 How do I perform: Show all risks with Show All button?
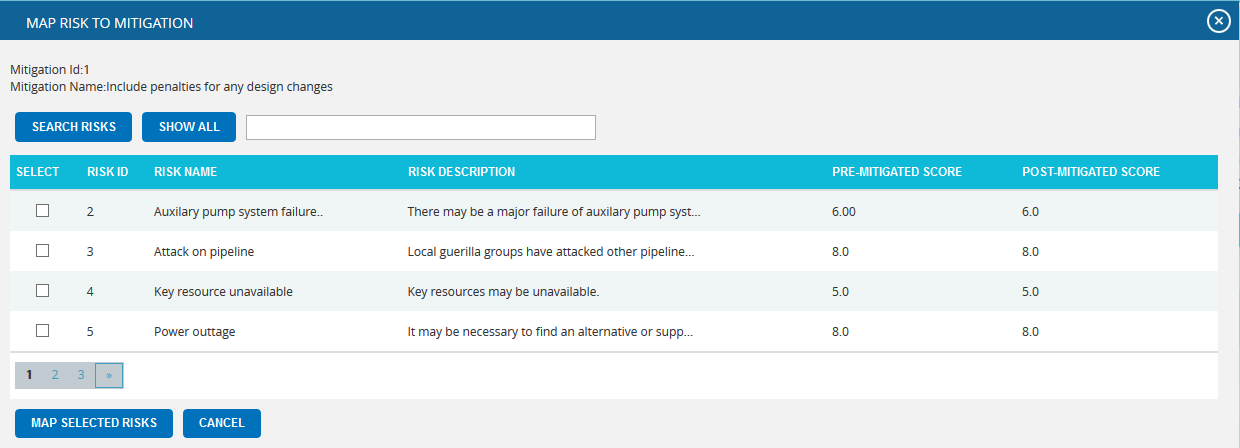[x=189, y=127]
